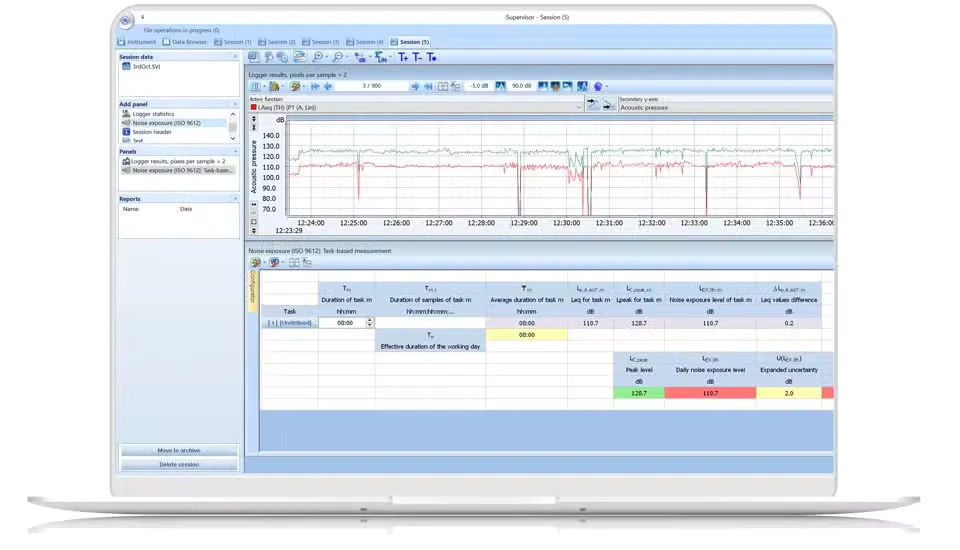This screenshot has width=960, height=550.
Task: Click the Move to archive button
Action: [179, 450]
